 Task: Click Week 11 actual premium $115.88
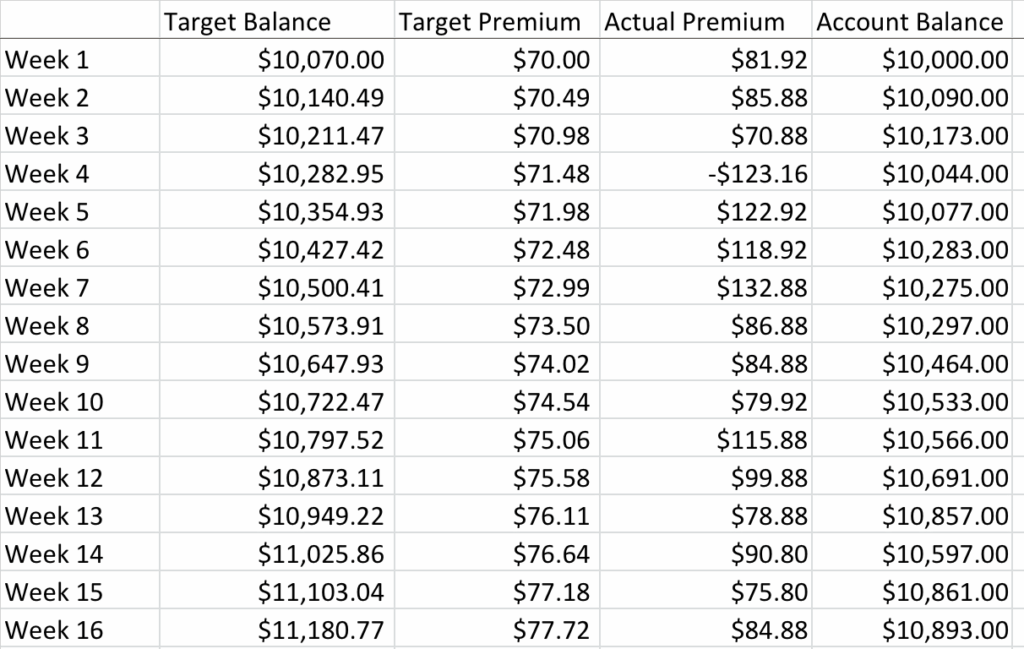(x=762, y=440)
